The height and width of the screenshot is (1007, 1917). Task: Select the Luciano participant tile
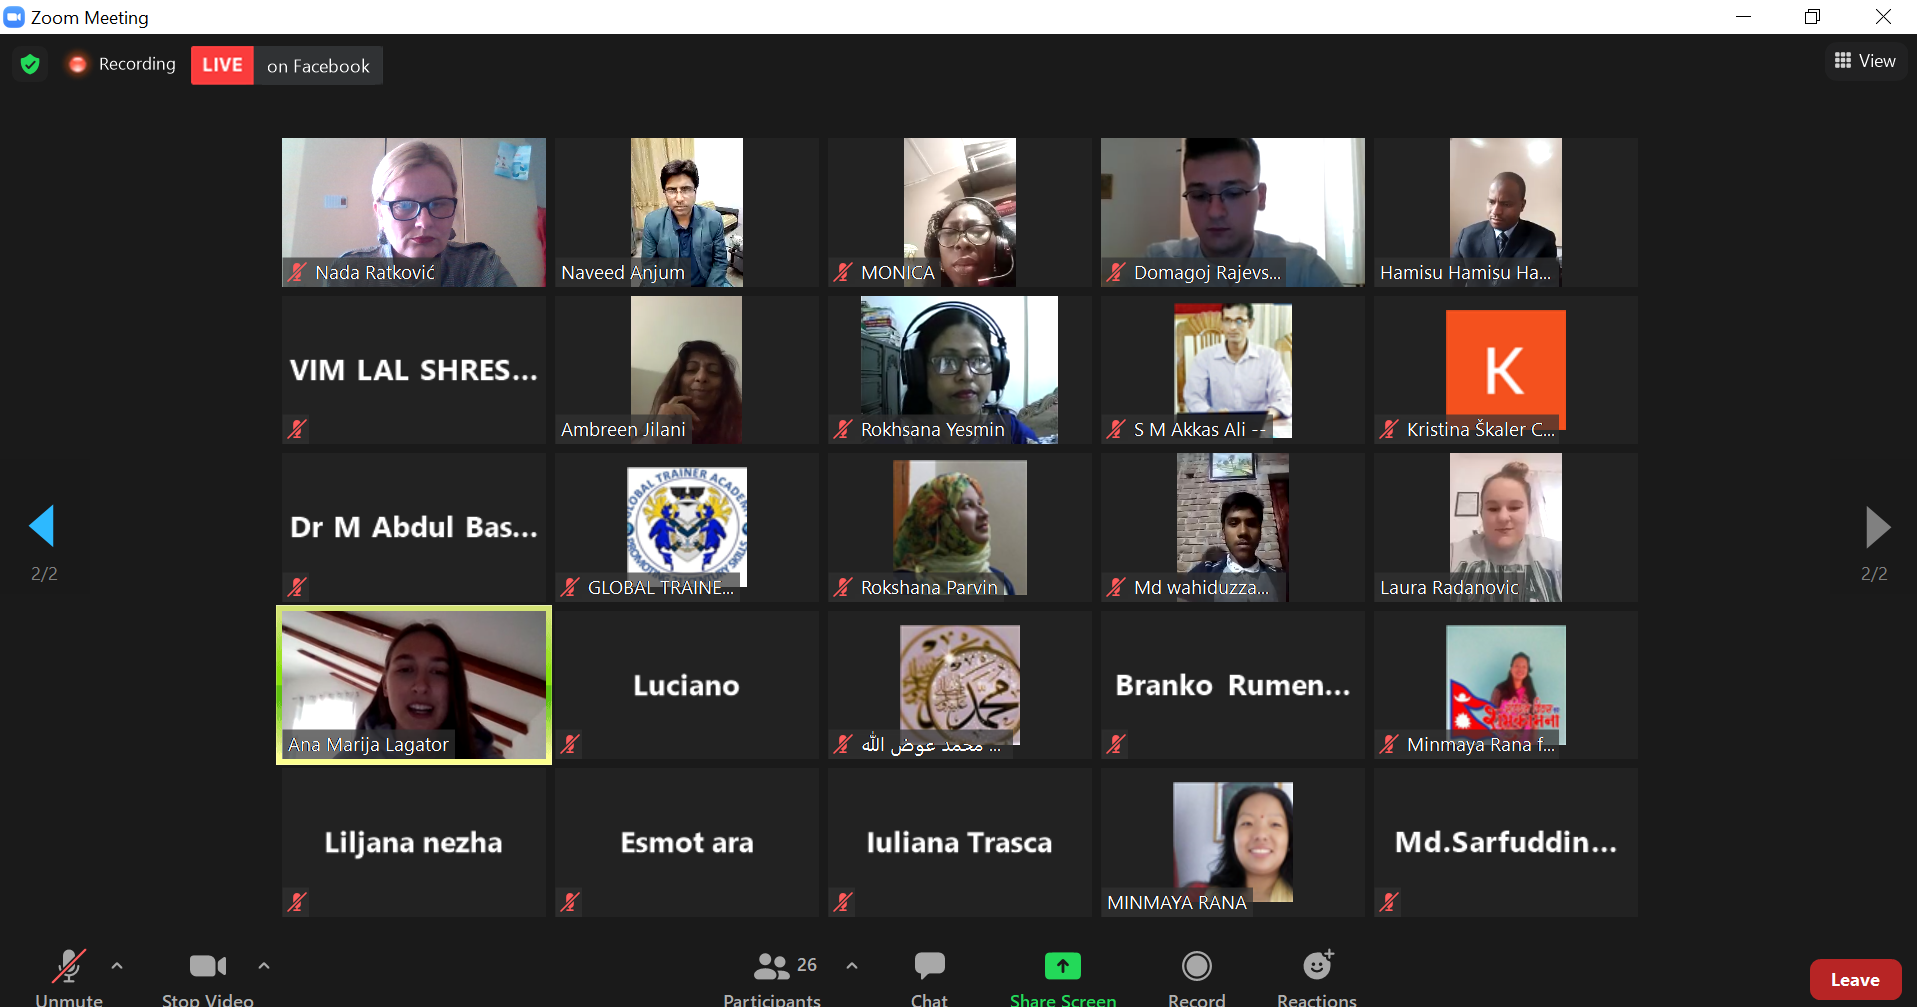[686, 685]
